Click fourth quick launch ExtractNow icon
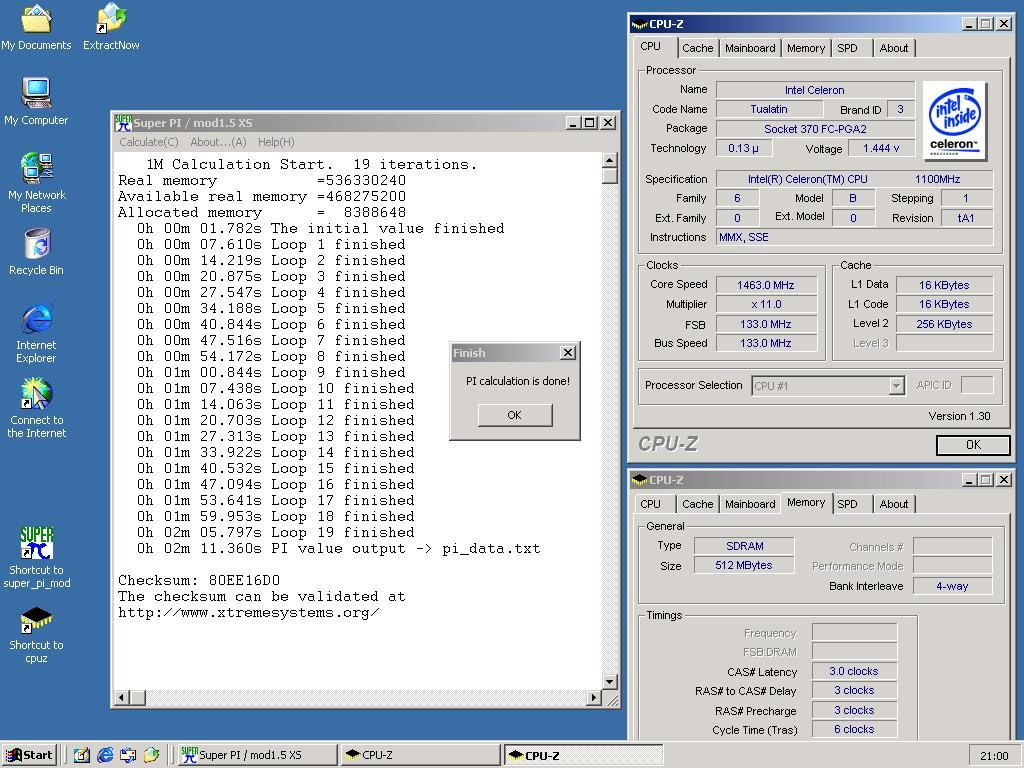Screen dimensions: 1024x768 point(151,755)
